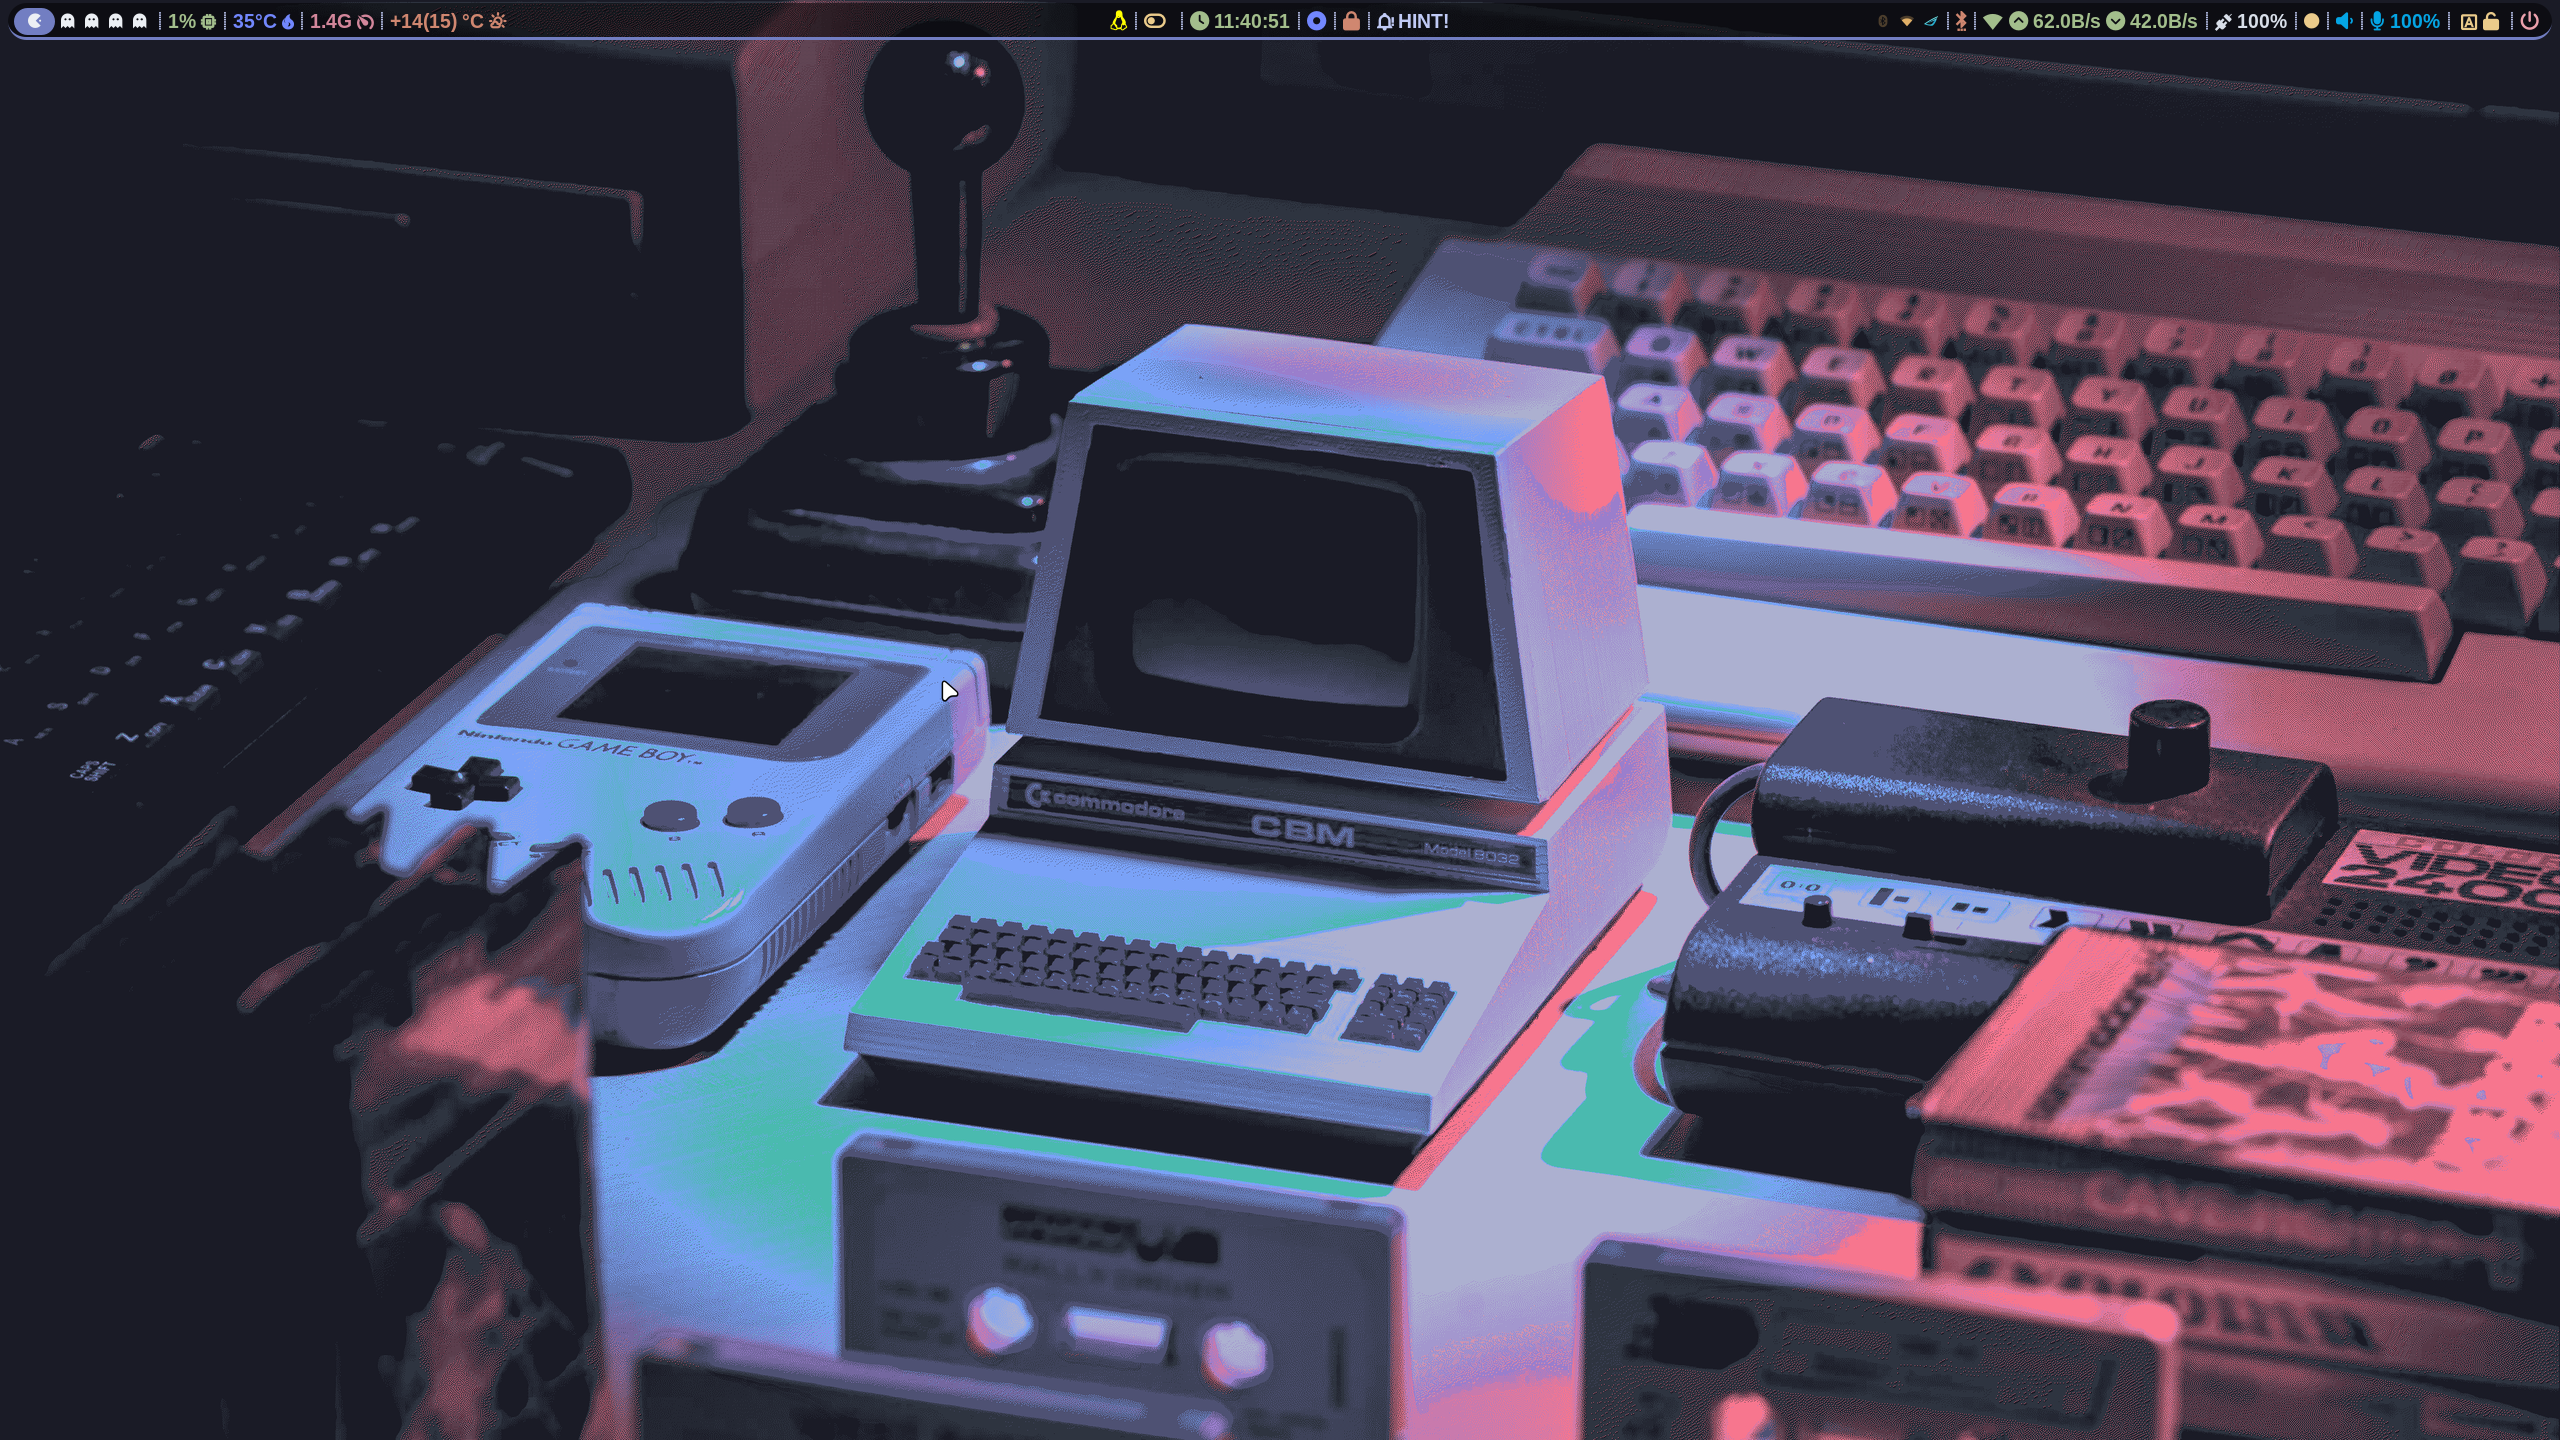The width and height of the screenshot is (2560, 1440).
Task: Click the yellow circle icon
Action: (x=2311, y=21)
